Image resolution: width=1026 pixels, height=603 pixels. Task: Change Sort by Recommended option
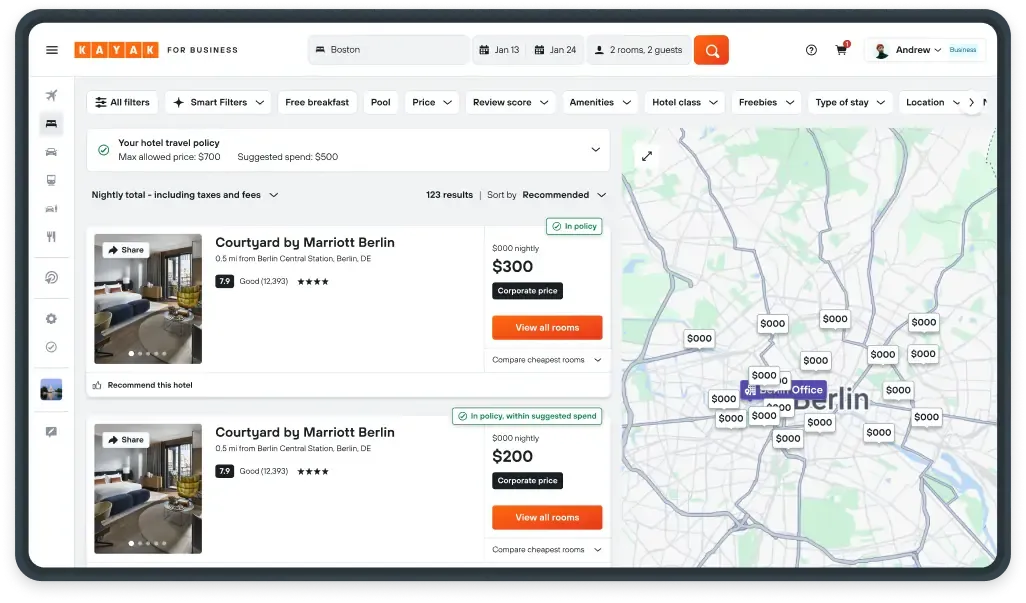[564, 195]
